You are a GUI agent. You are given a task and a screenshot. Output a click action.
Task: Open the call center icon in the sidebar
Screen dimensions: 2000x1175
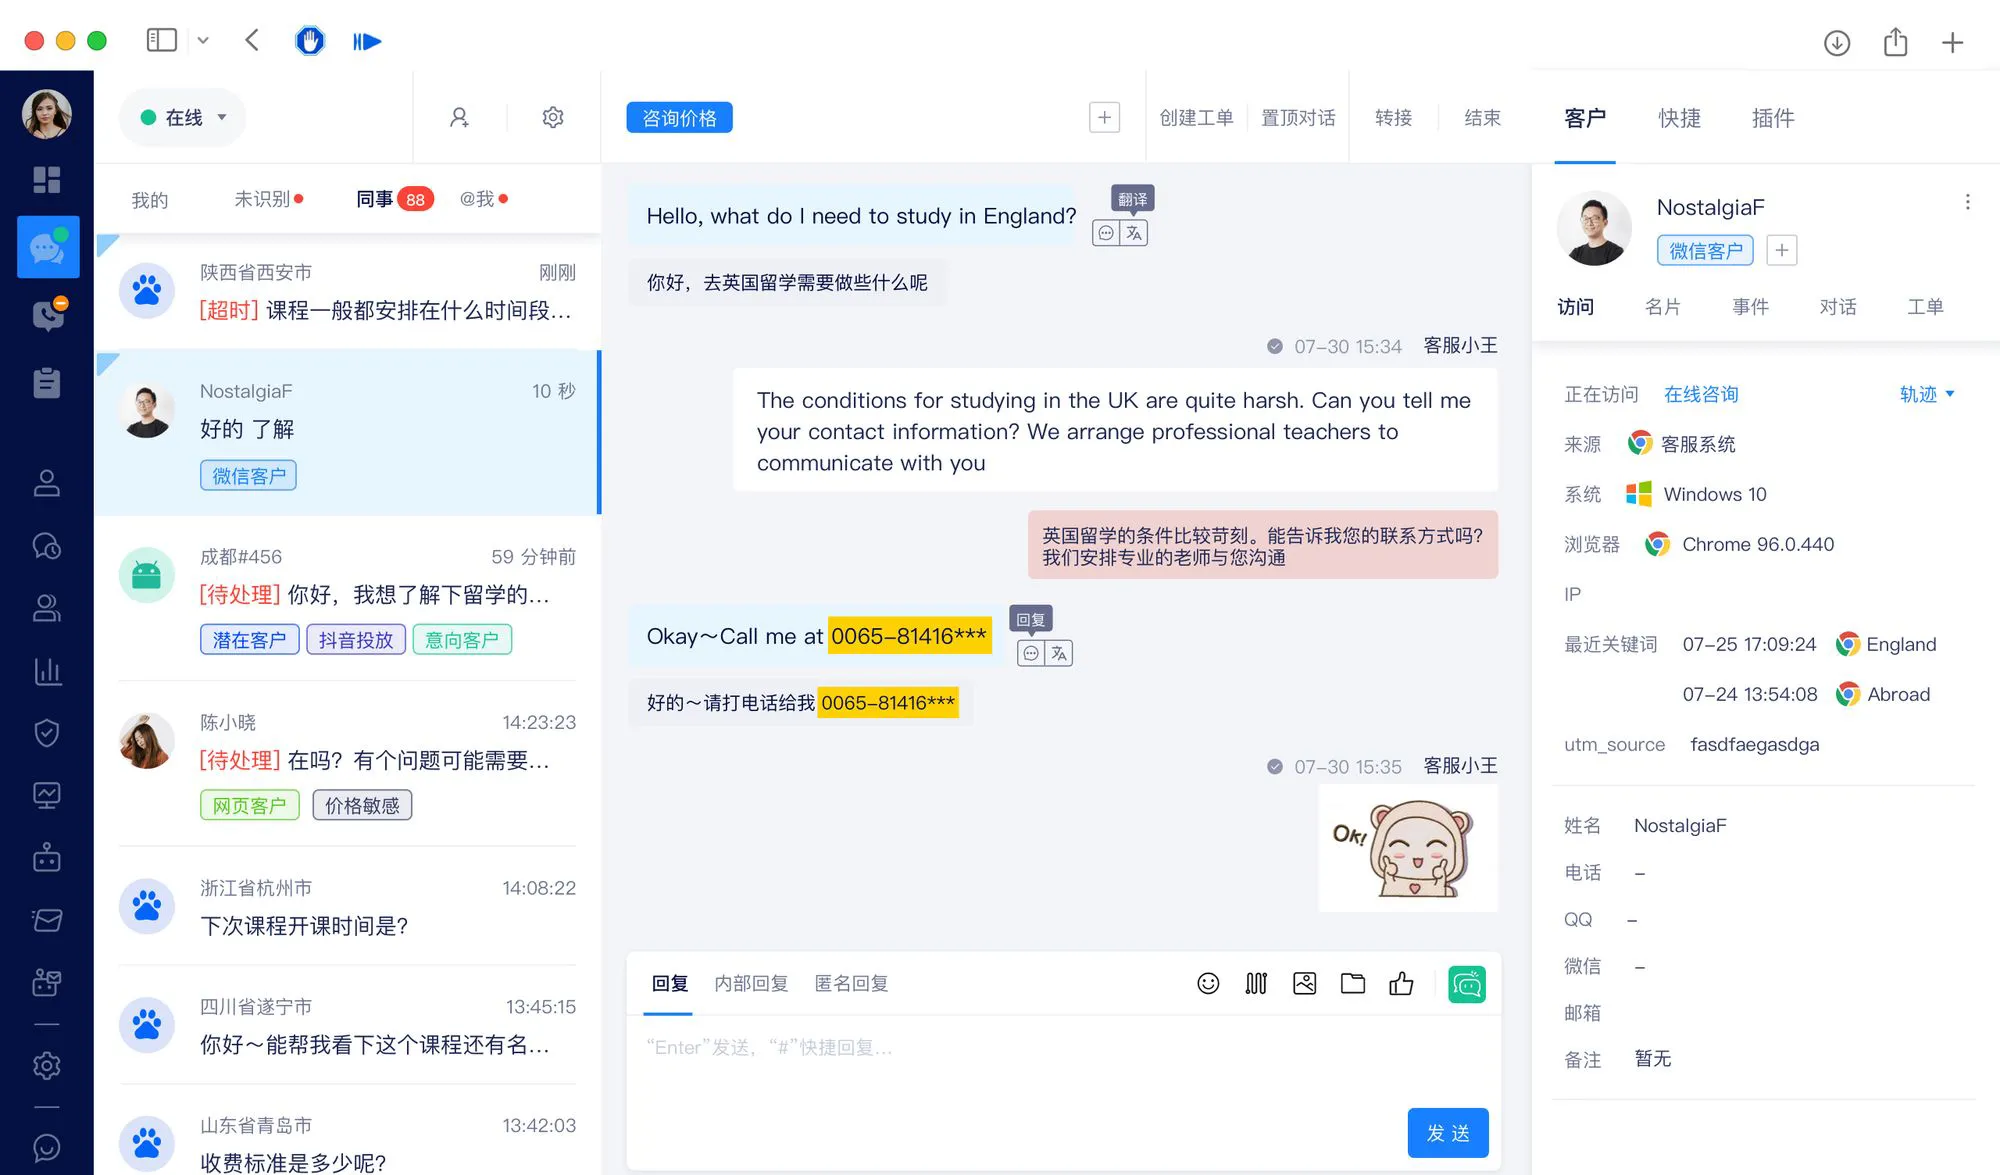pos(46,316)
